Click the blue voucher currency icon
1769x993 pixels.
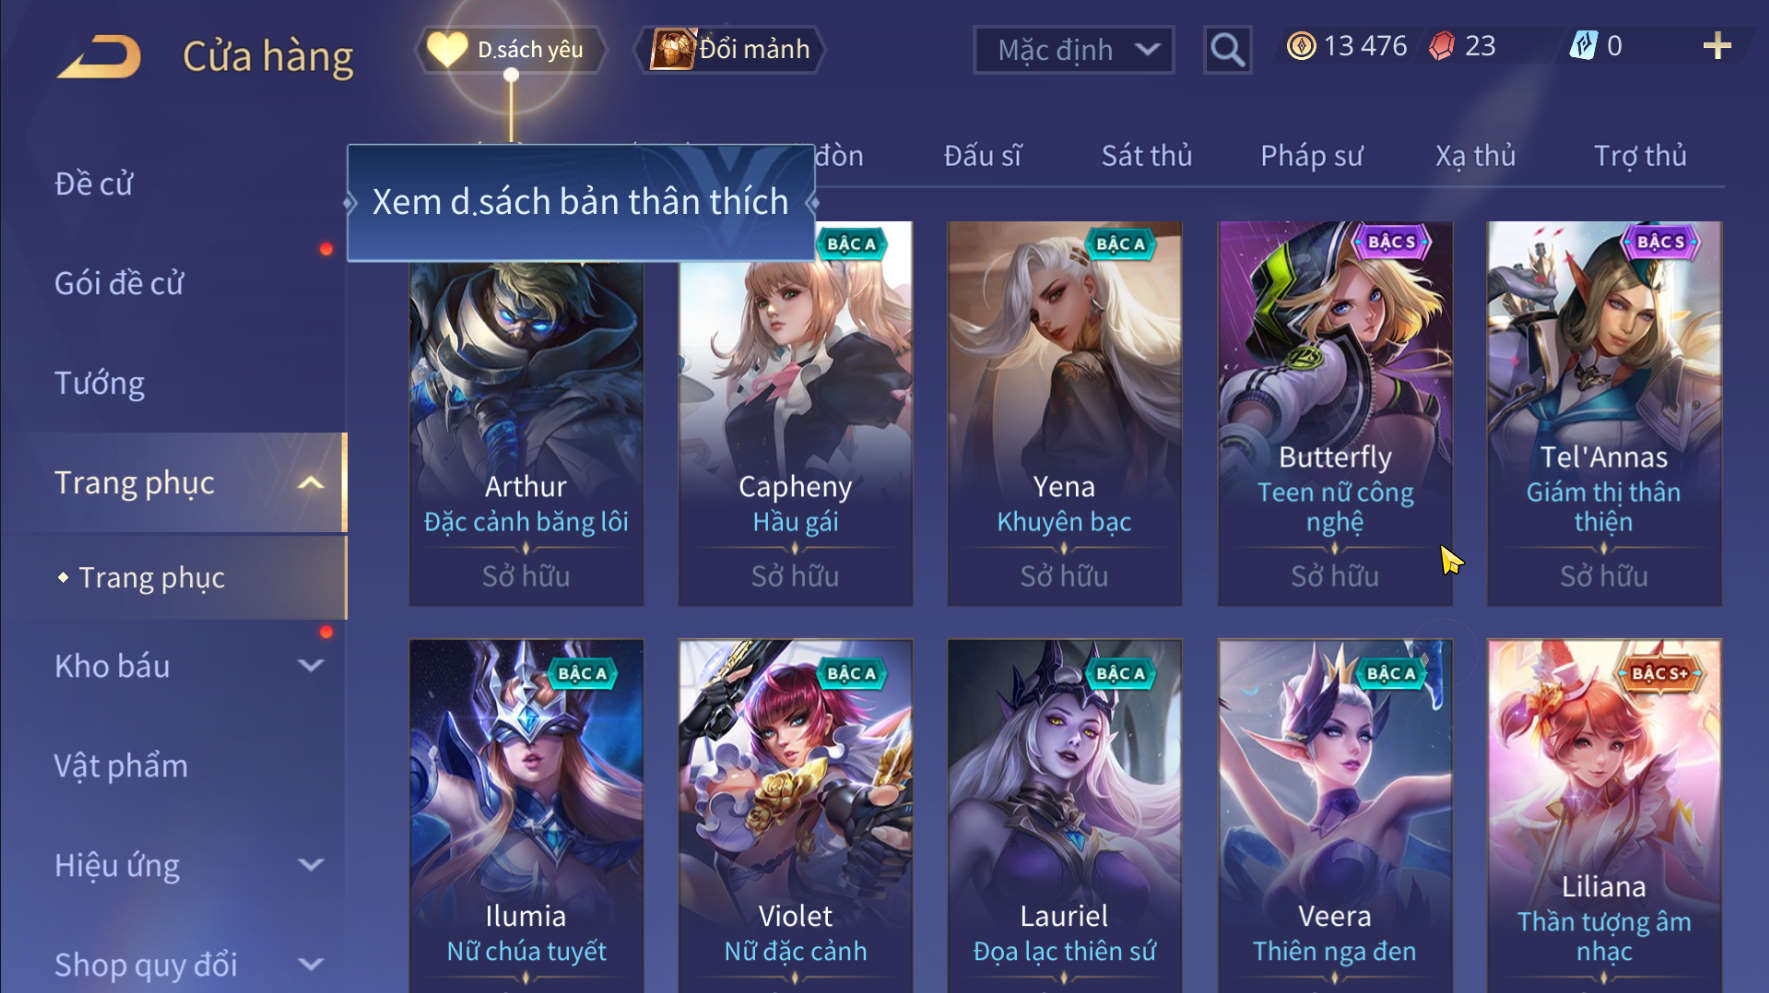[1583, 46]
